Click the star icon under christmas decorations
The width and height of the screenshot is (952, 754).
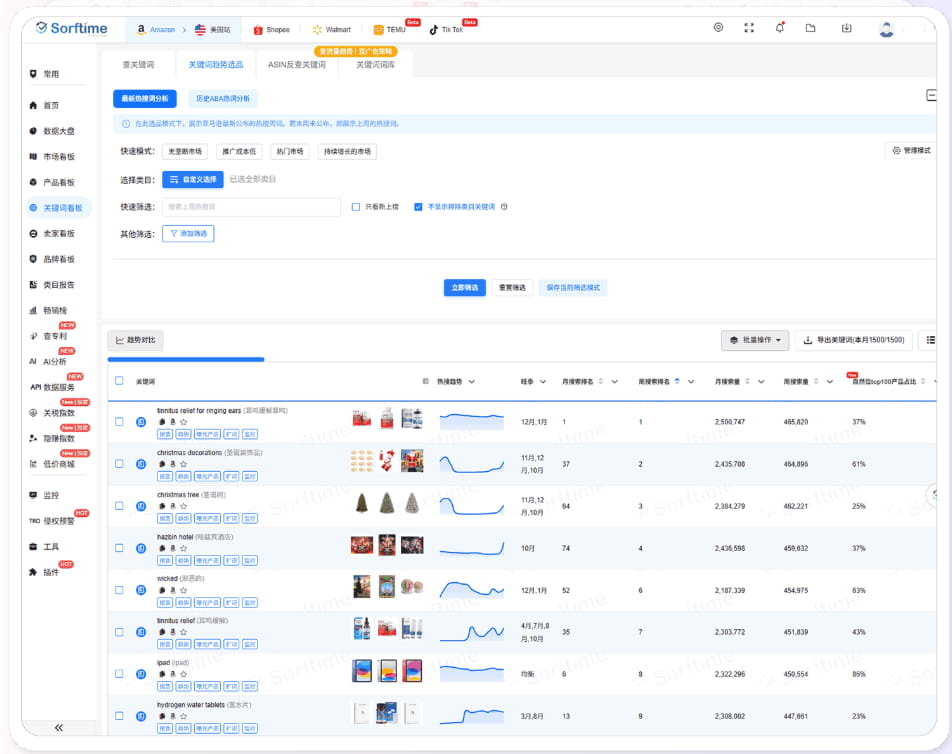click(183, 464)
